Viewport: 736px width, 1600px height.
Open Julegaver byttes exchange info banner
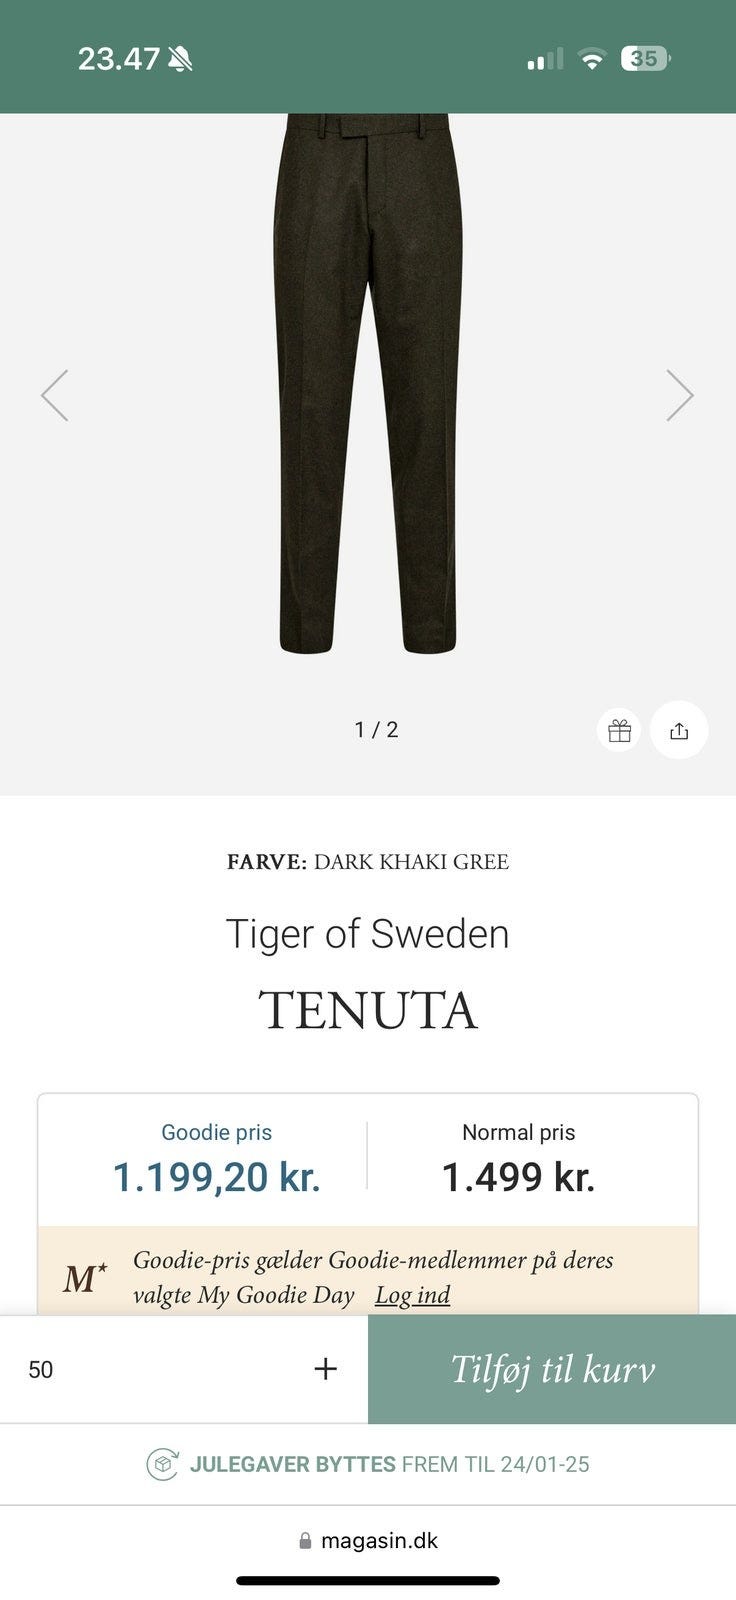point(368,1464)
